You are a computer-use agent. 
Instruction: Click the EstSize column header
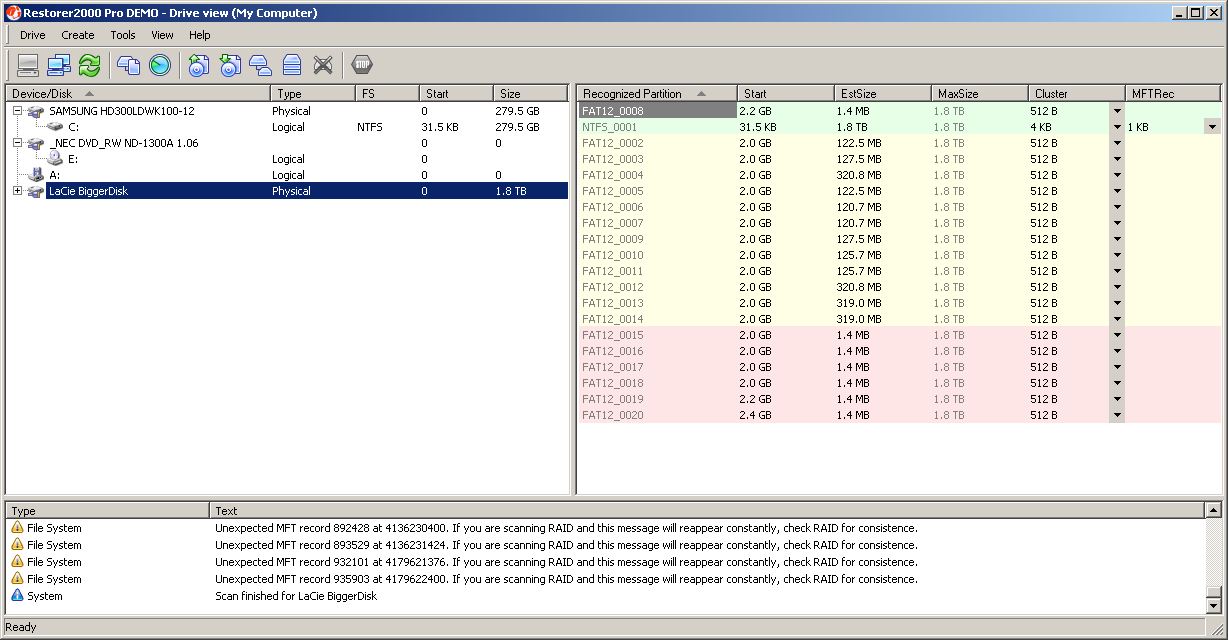click(x=881, y=93)
